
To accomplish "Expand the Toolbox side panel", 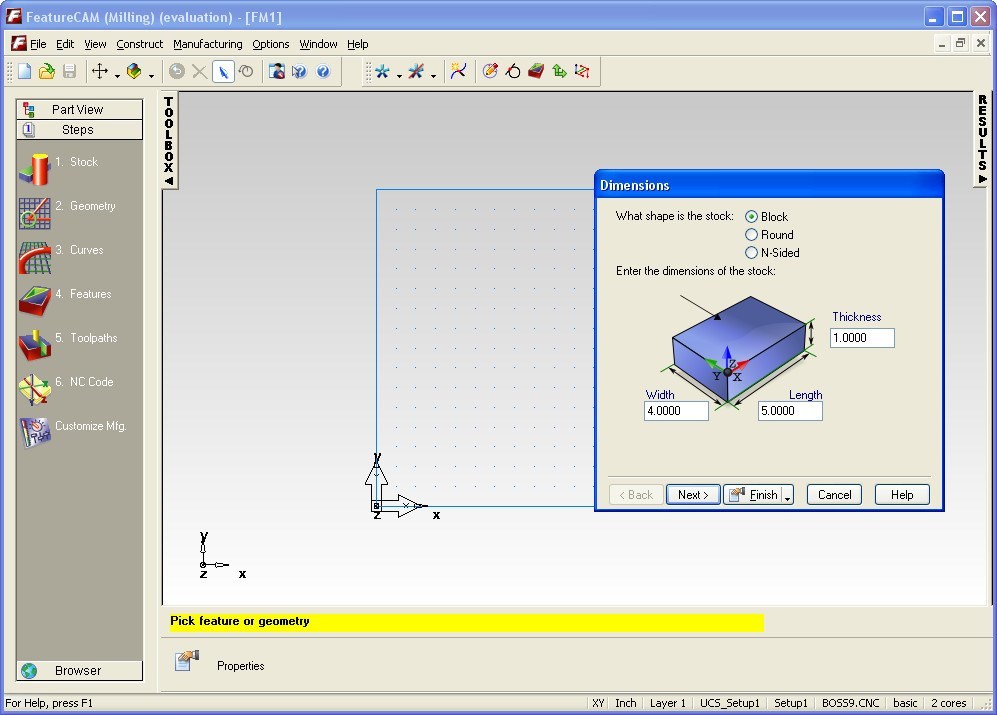I will click(169, 141).
